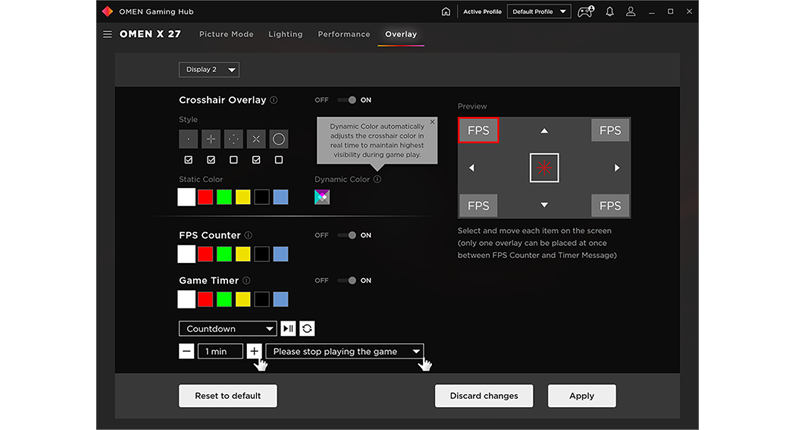Select top-right FPS position in preview
795x430 pixels.
click(x=610, y=130)
